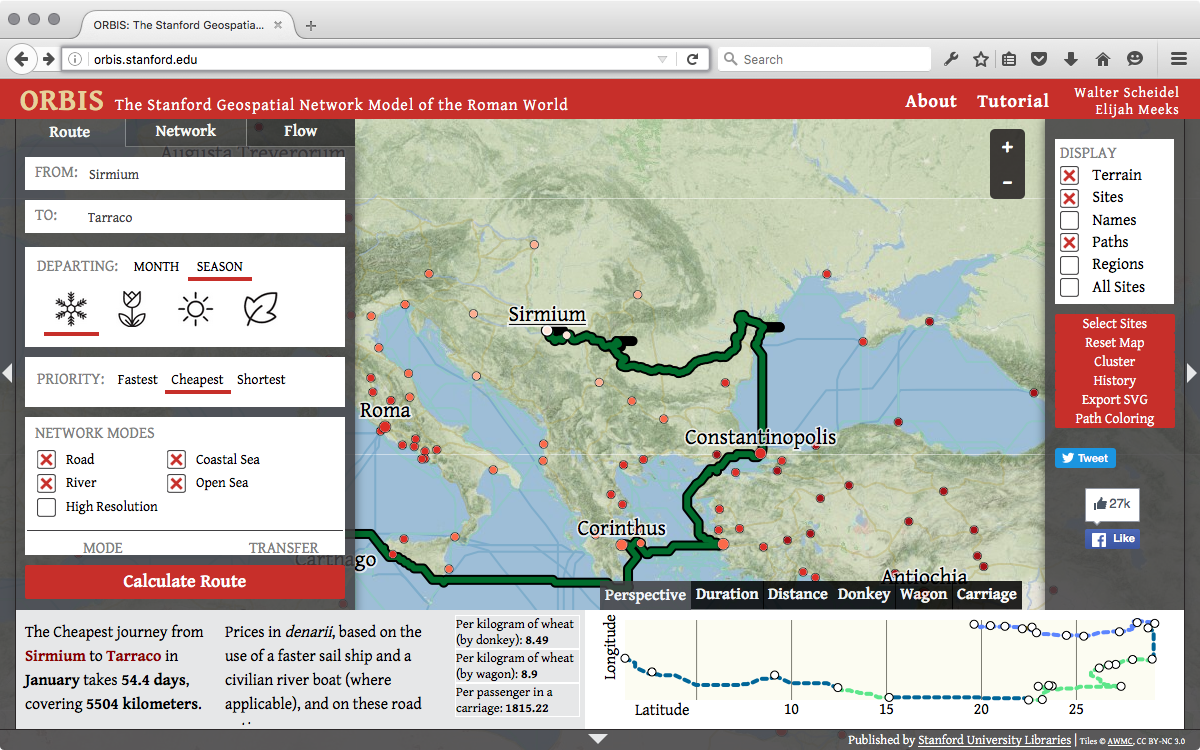Set priority to Shortest
Viewport: 1200px width, 750px height.
tap(261, 380)
